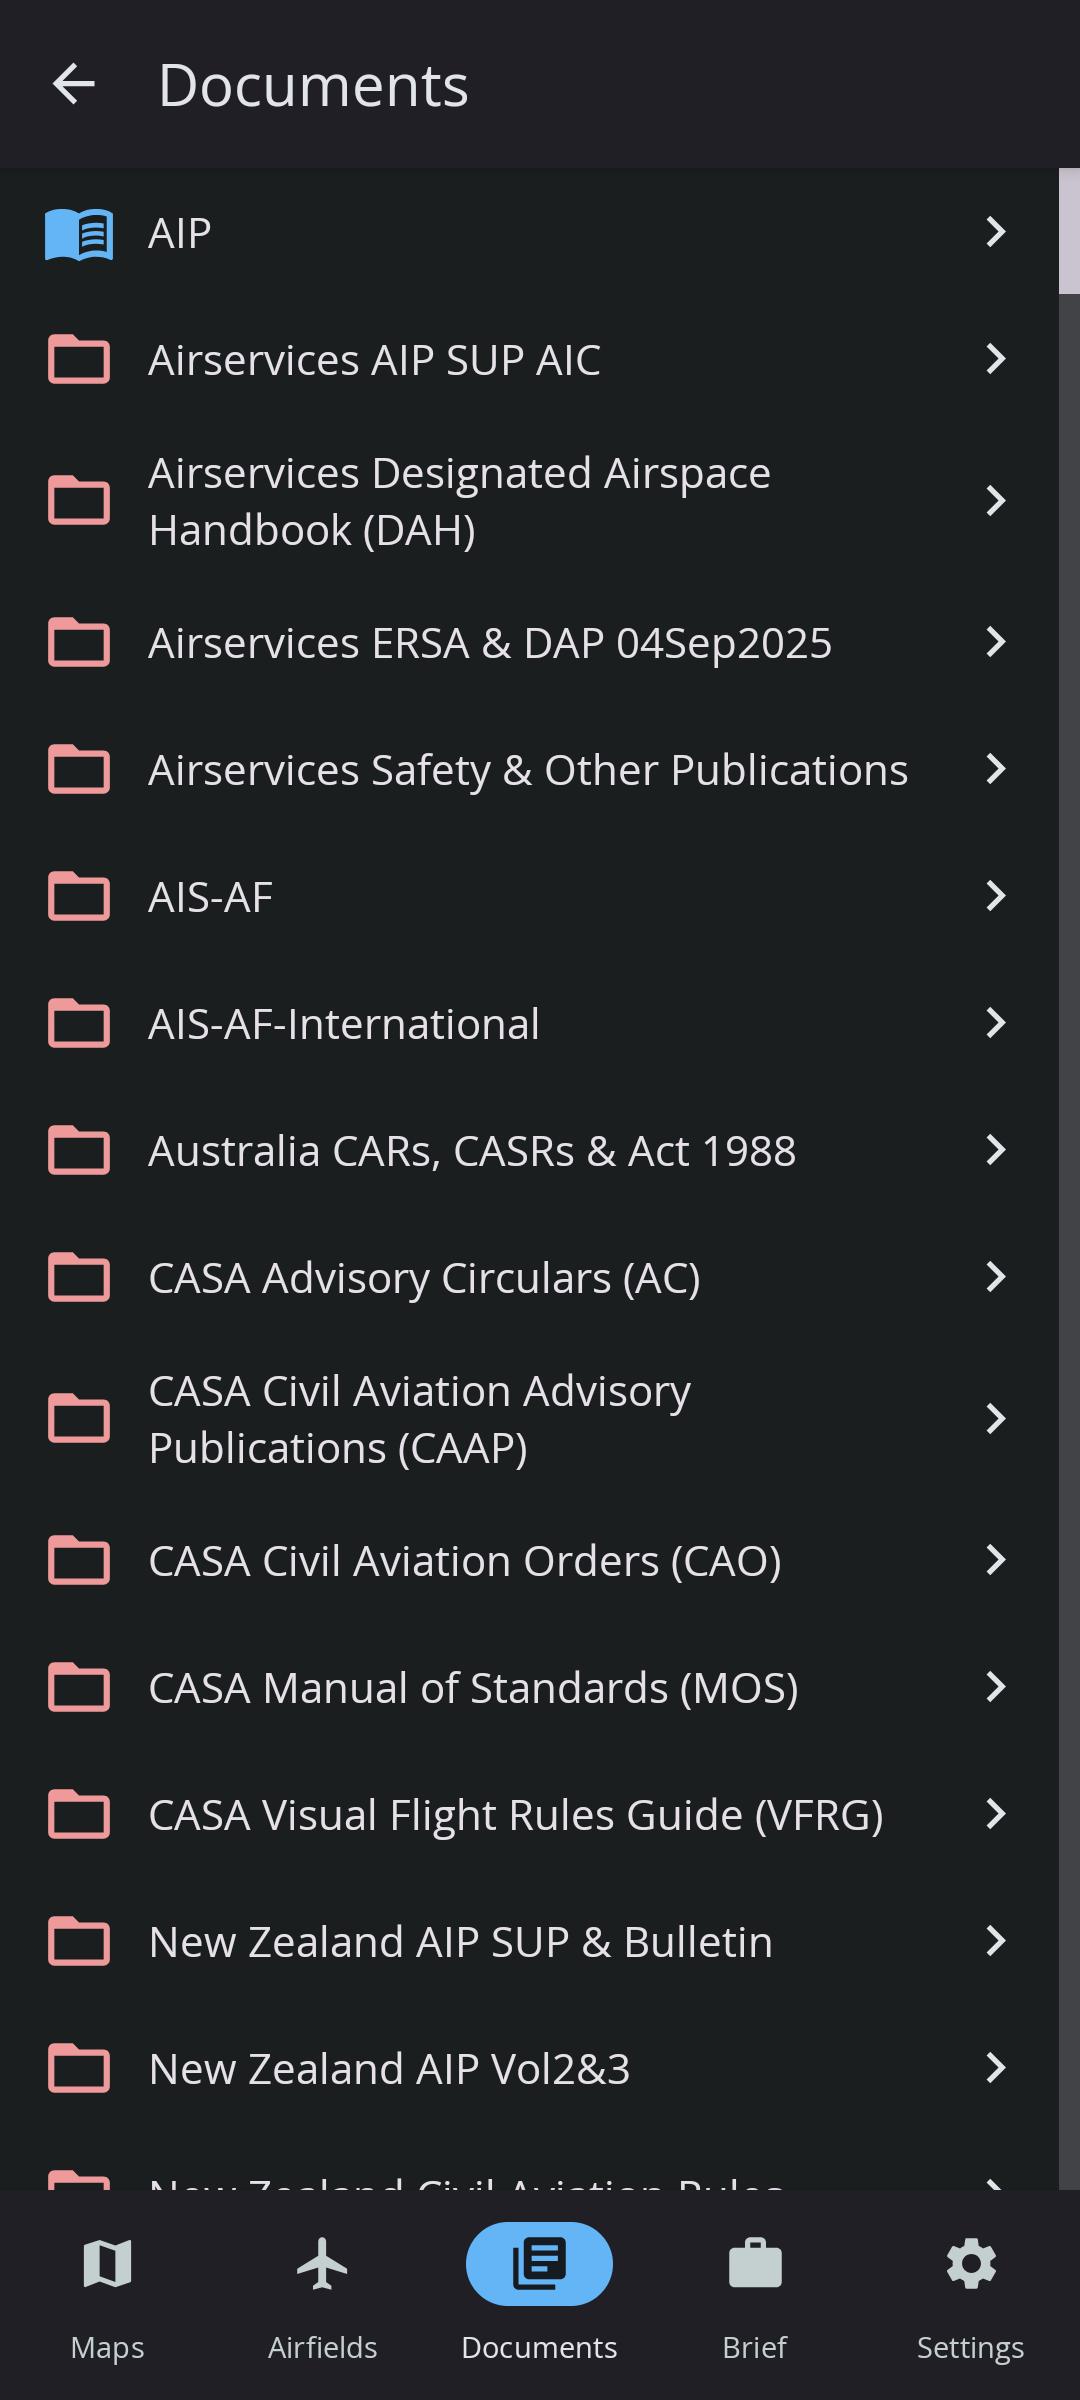This screenshot has height=2400, width=1080.
Task: Click the vertical scrollbar thumb
Action: point(1069,232)
